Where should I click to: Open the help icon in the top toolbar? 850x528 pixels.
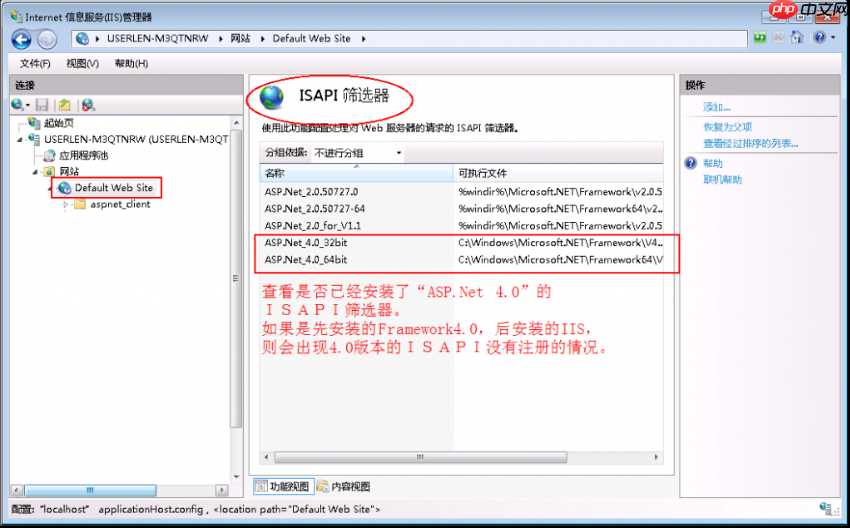click(x=819, y=37)
